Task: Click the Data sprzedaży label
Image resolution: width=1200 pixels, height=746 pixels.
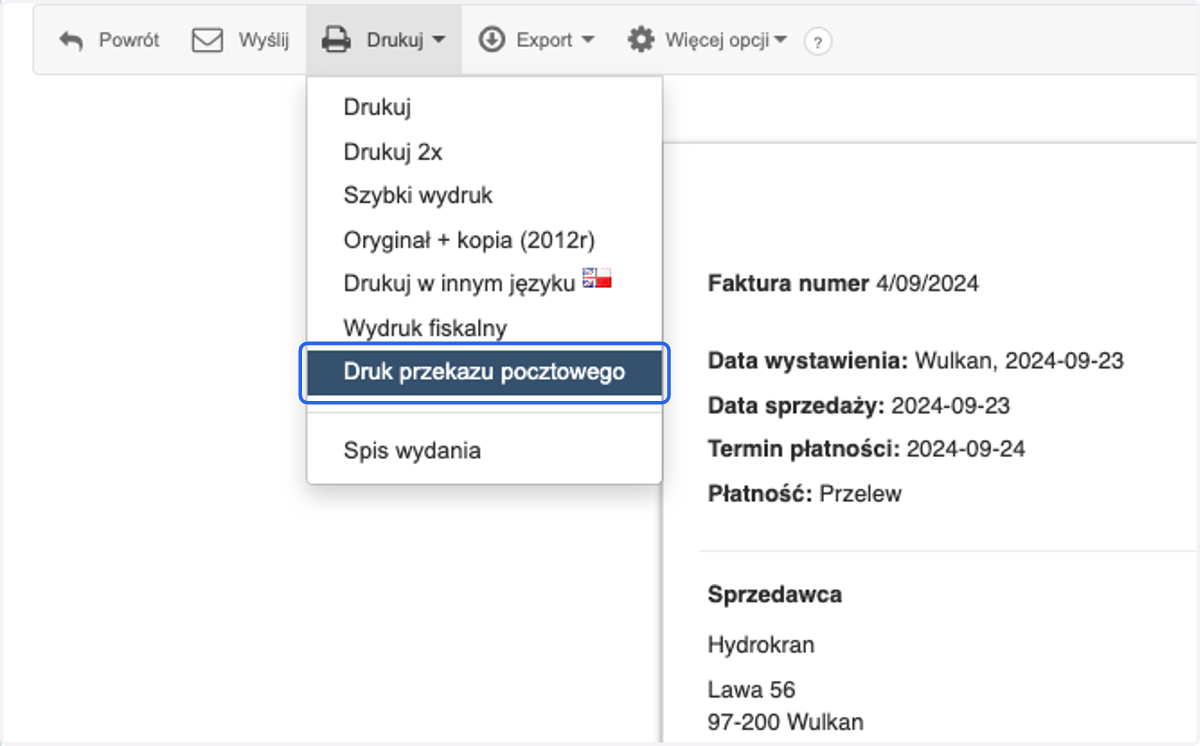Action: [x=797, y=405]
